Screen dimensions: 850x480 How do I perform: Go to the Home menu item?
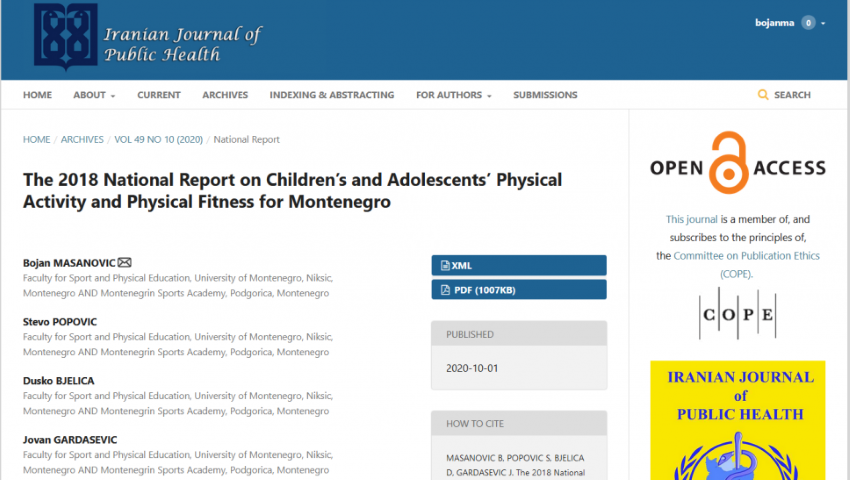pyautogui.click(x=37, y=95)
